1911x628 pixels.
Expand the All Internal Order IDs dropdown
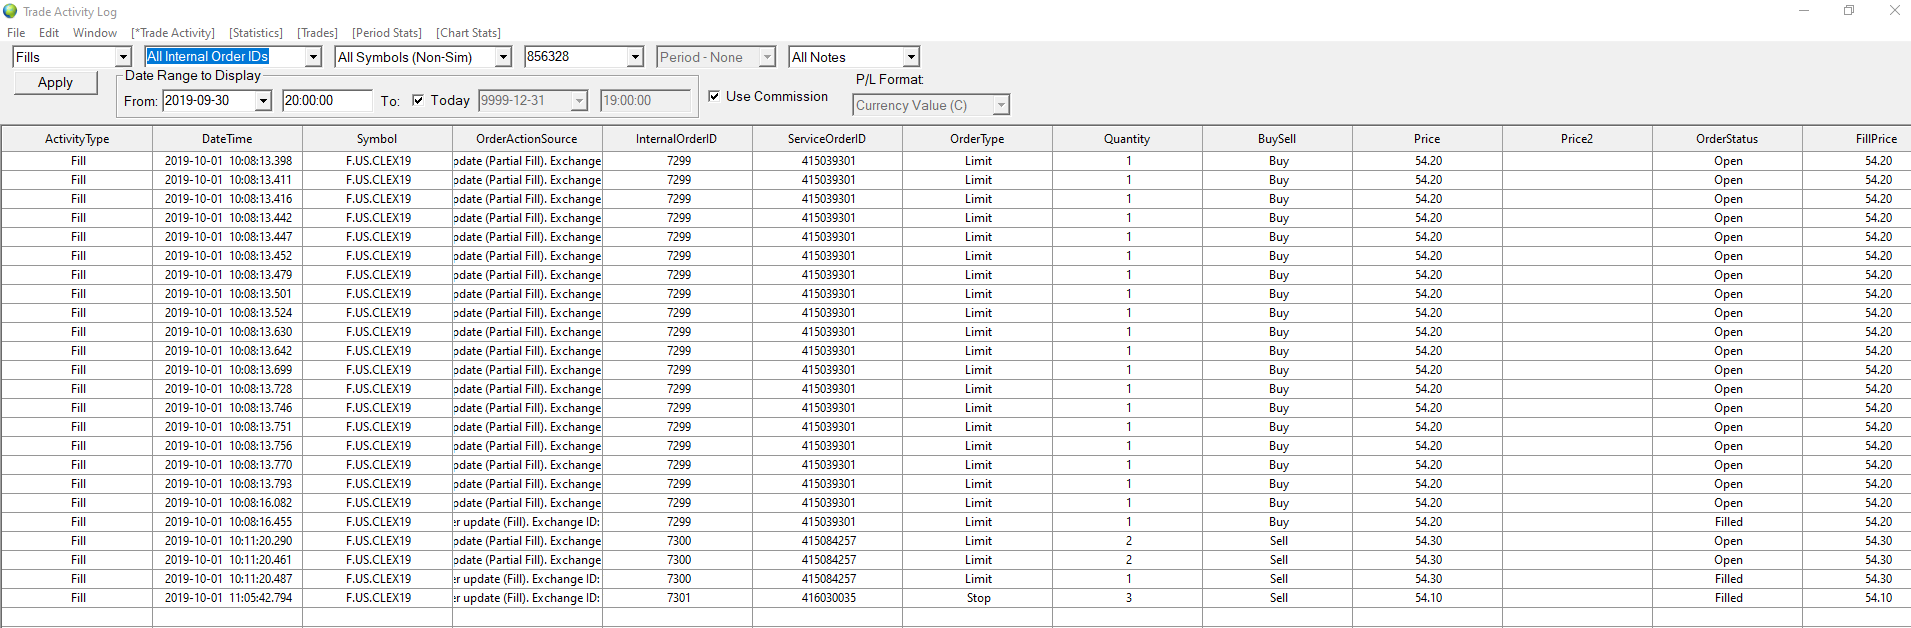[313, 58]
